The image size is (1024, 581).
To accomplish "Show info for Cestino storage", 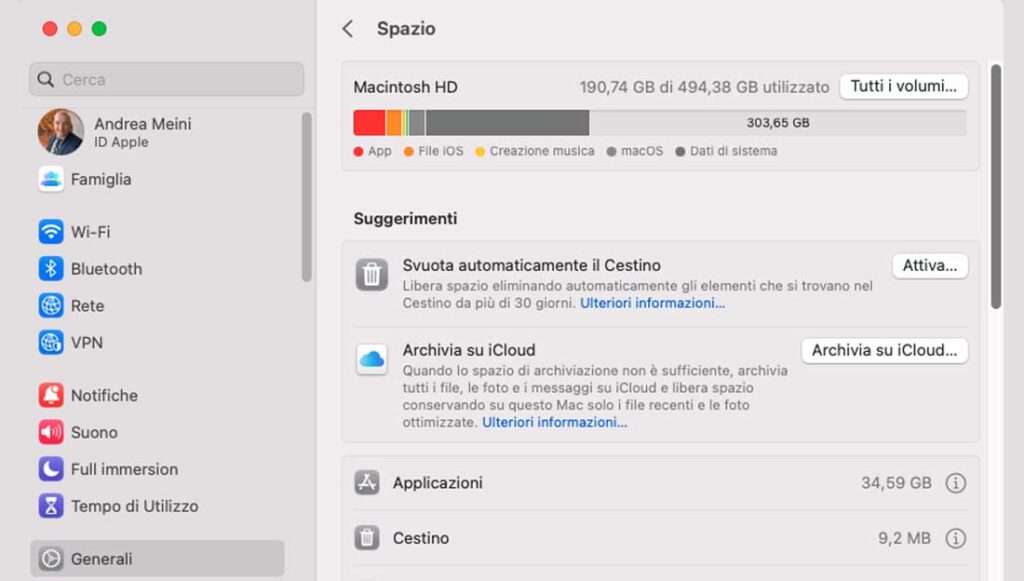I will coord(955,538).
